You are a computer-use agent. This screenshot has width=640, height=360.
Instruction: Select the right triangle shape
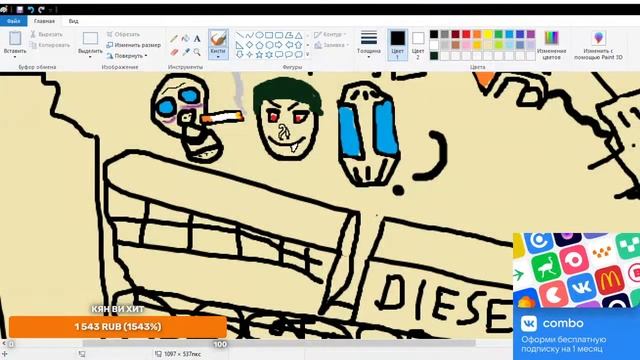pos(240,45)
